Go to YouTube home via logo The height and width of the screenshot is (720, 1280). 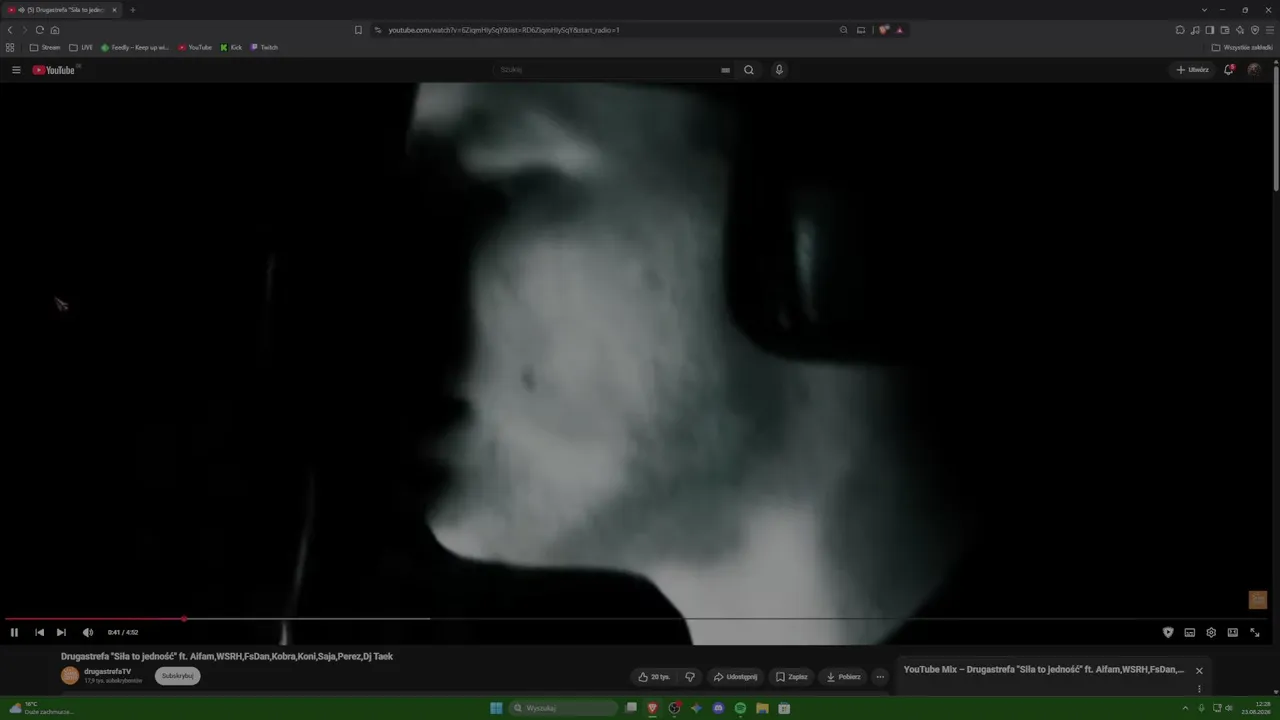click(x=55, y=70)
